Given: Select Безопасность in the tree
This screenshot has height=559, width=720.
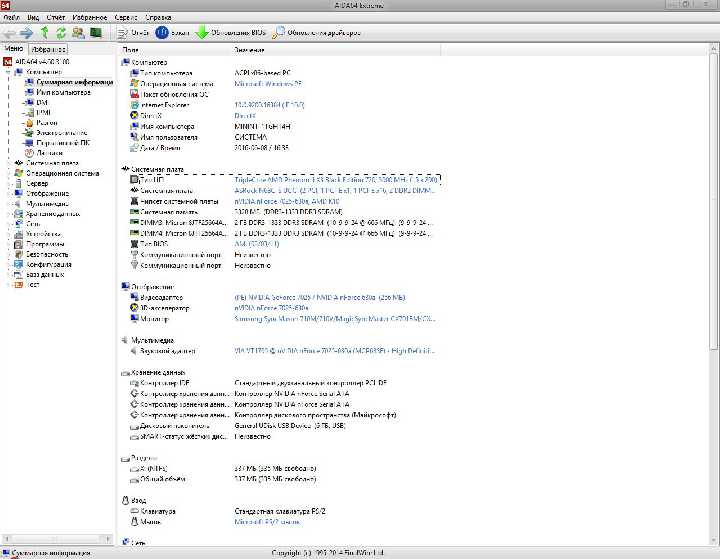Looking at the screenshot, I should pyautogui.click(x=41, y=254).
